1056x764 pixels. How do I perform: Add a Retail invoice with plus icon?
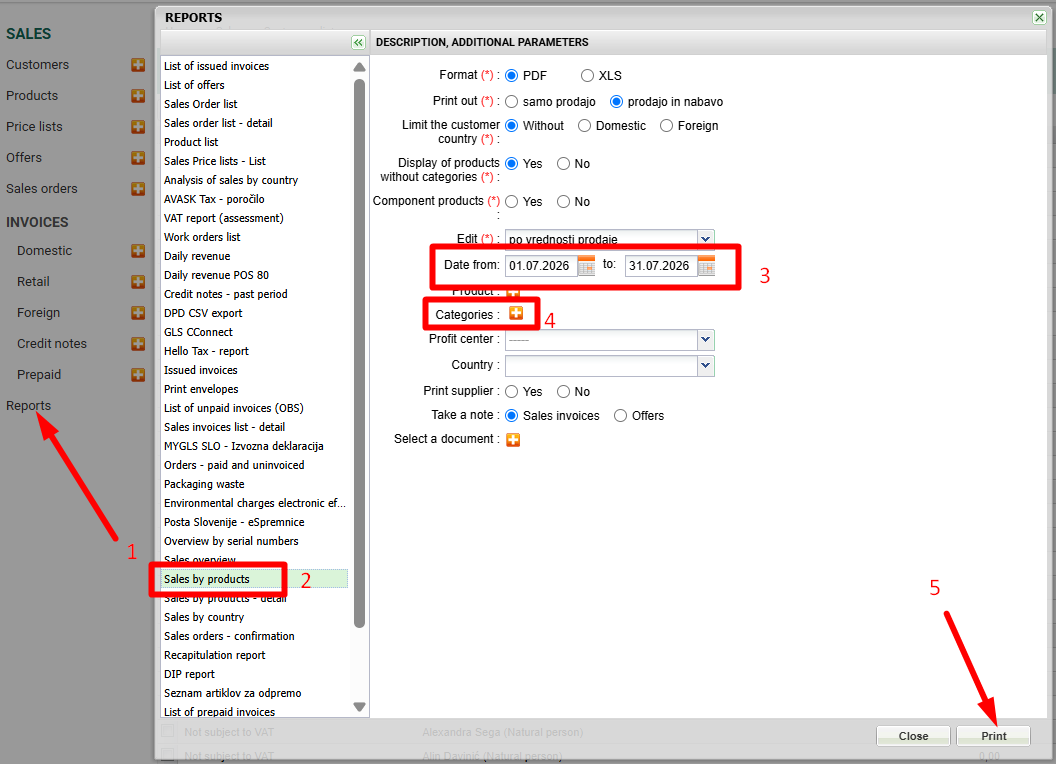point(138,282)
